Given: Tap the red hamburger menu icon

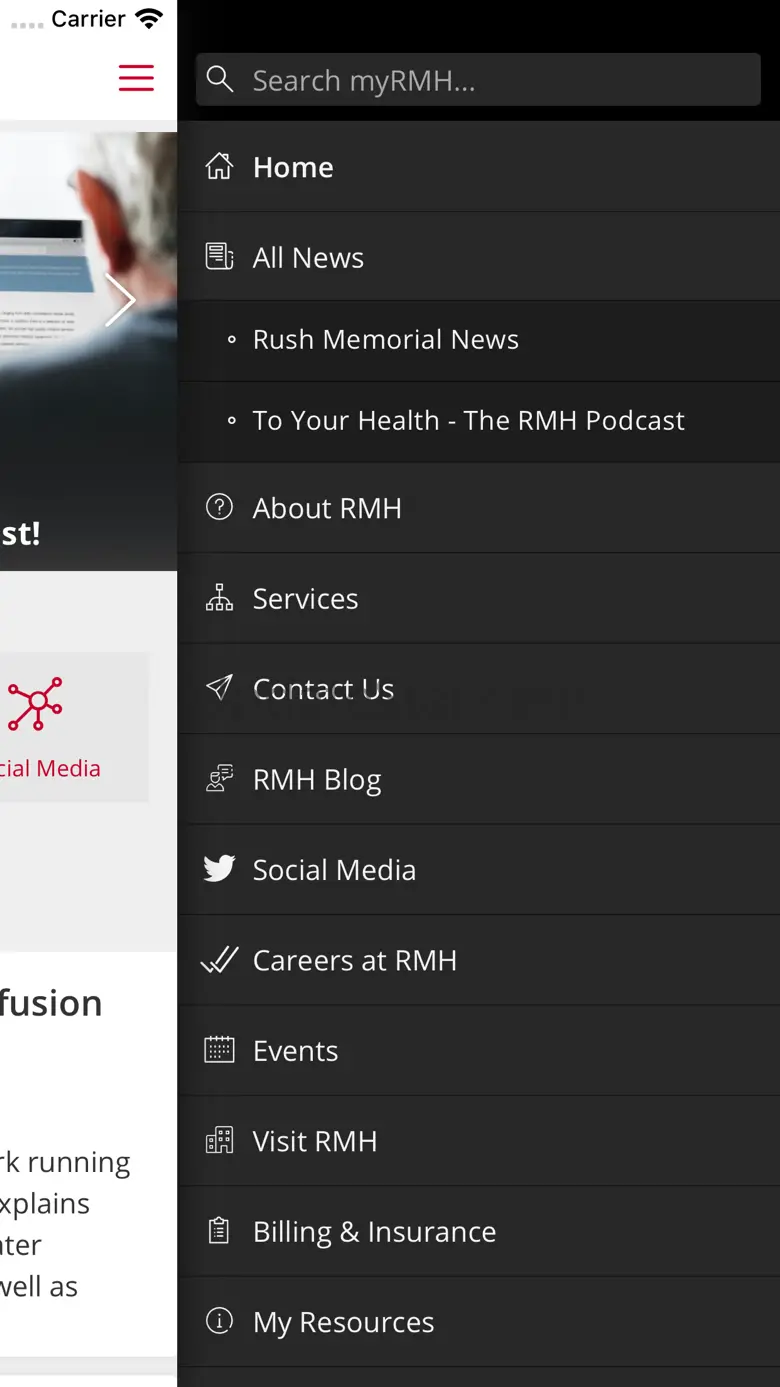Looking at the screenshot, I should click(136, 78).
